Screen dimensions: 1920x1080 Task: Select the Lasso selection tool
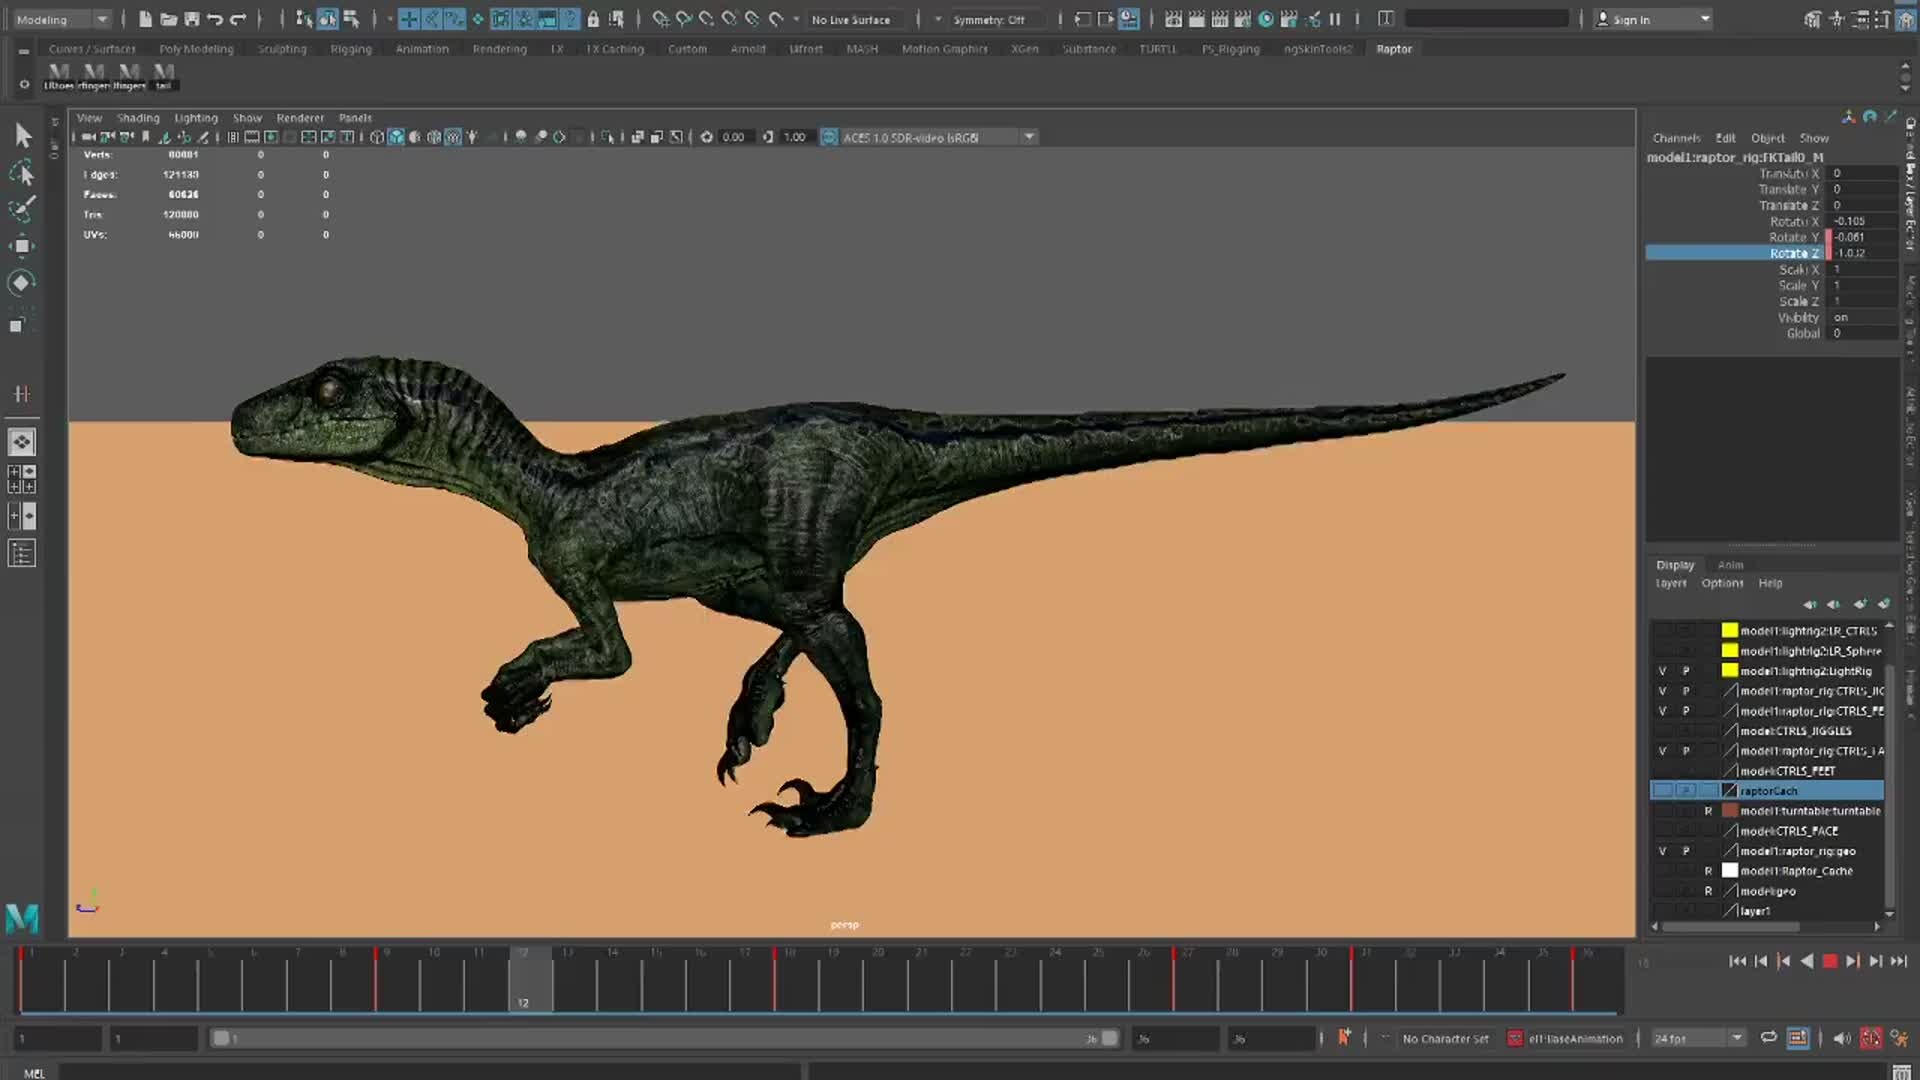(23, 173)
